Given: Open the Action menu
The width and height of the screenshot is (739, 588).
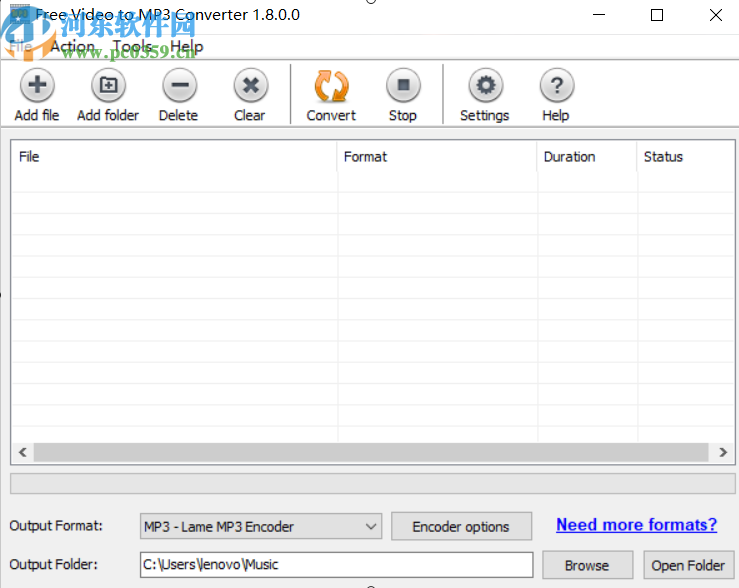Looking at the screenshot, I should coord(73,47).
